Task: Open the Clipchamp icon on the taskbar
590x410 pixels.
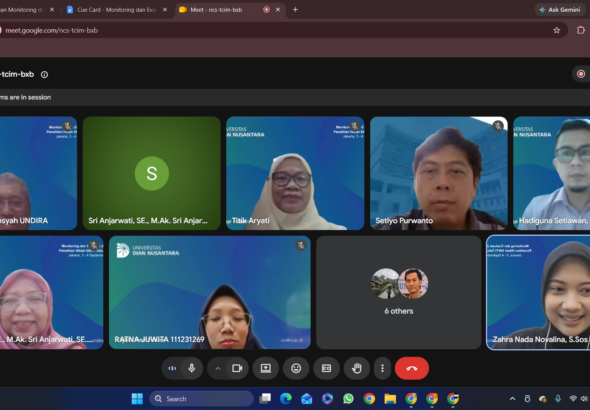Action: (x=327, y=399)
